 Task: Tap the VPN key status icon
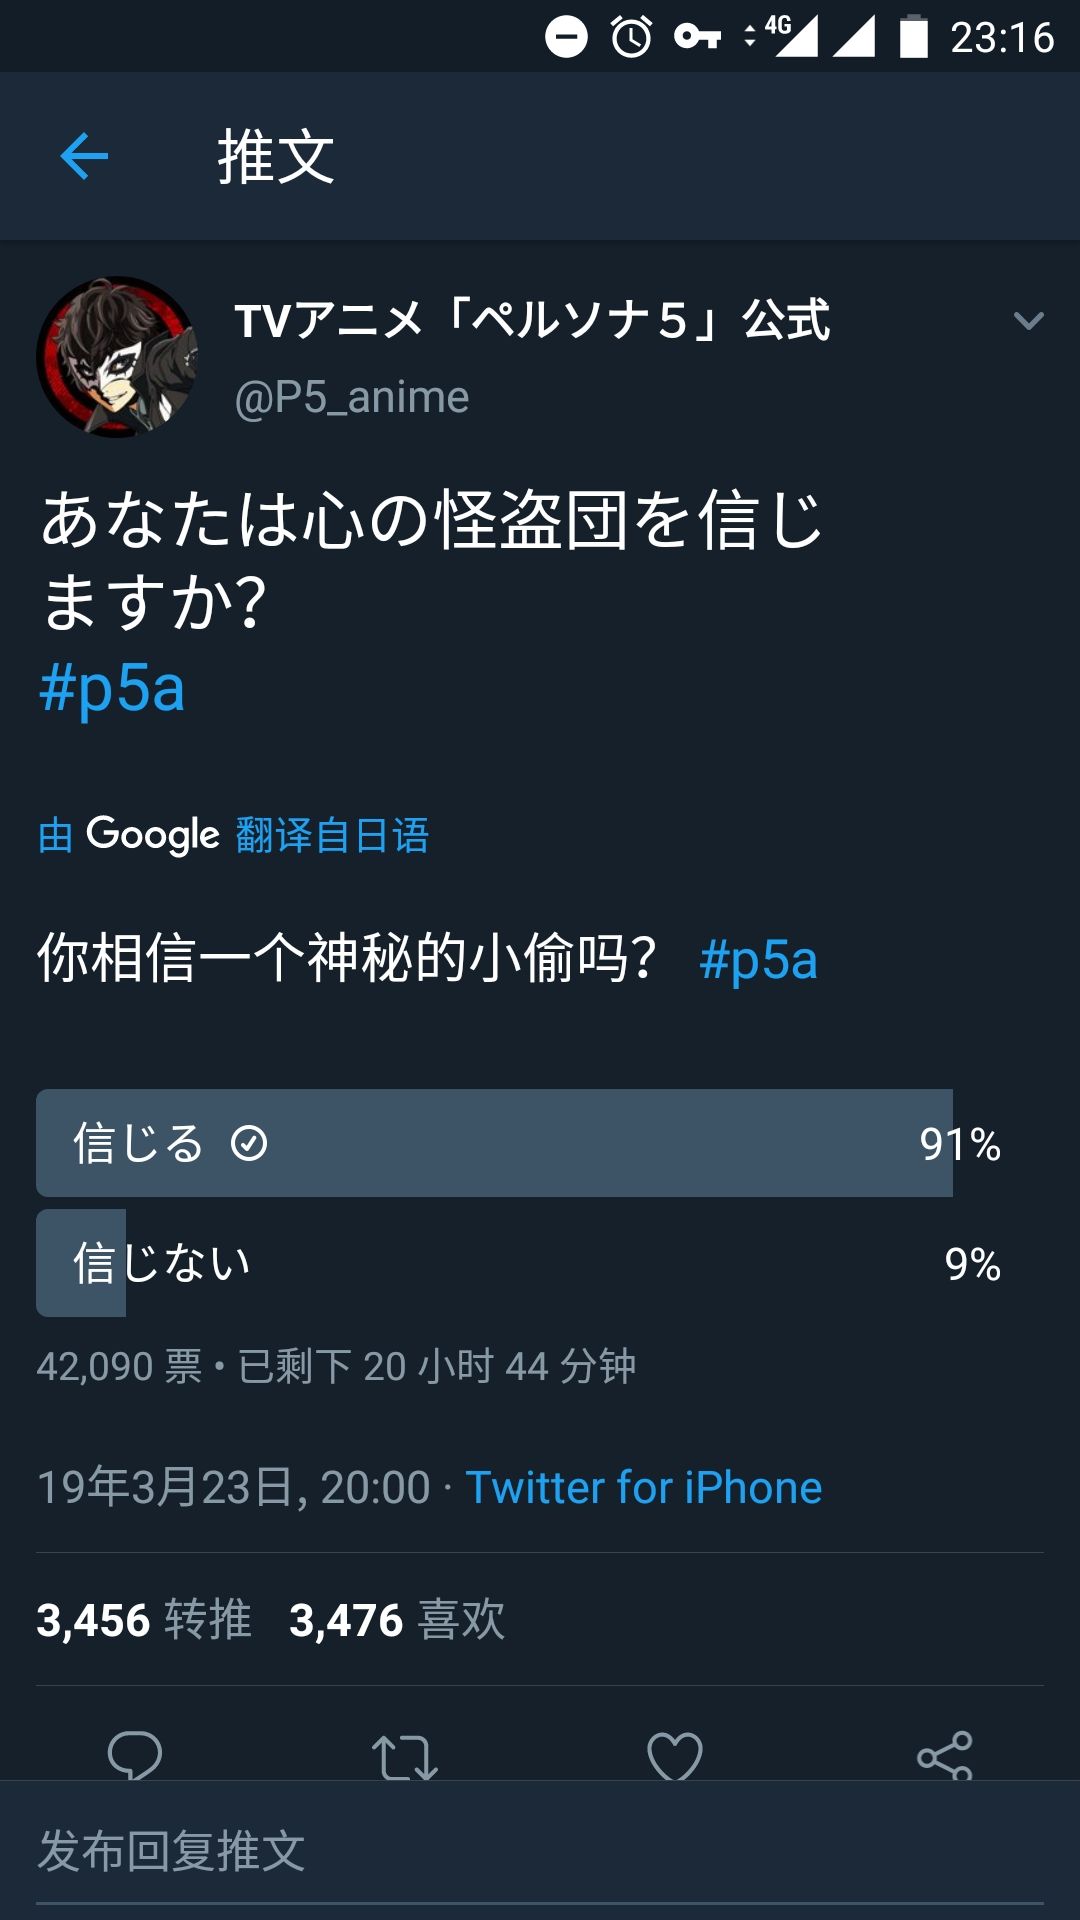pos(697,38)
